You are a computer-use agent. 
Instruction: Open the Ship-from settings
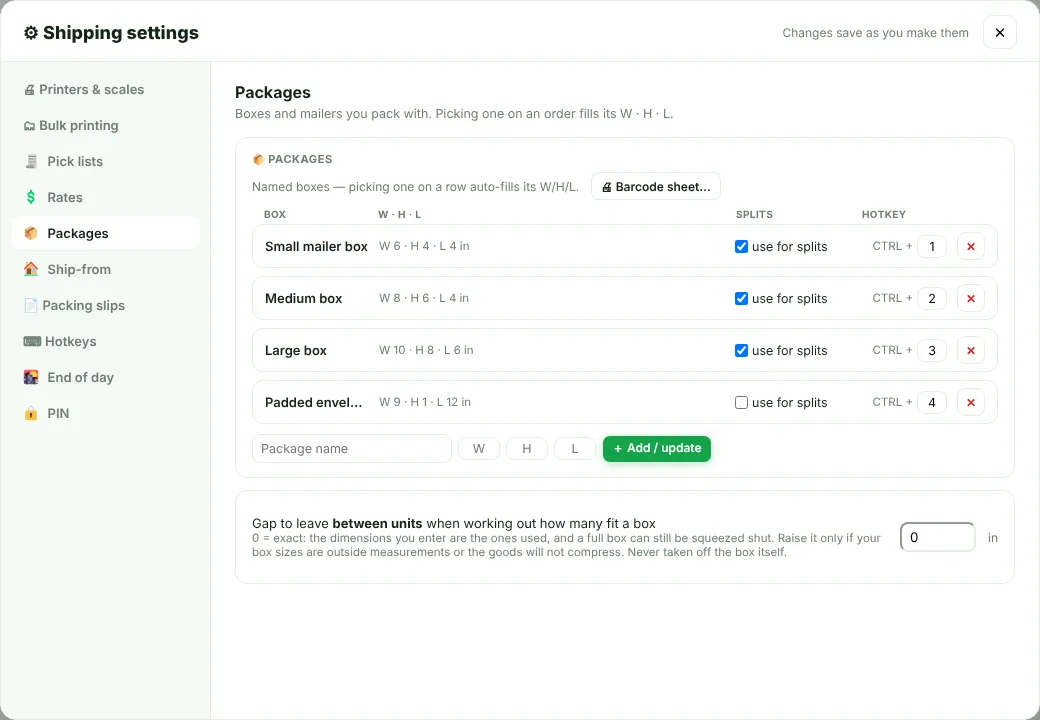(x=105, y=269)
